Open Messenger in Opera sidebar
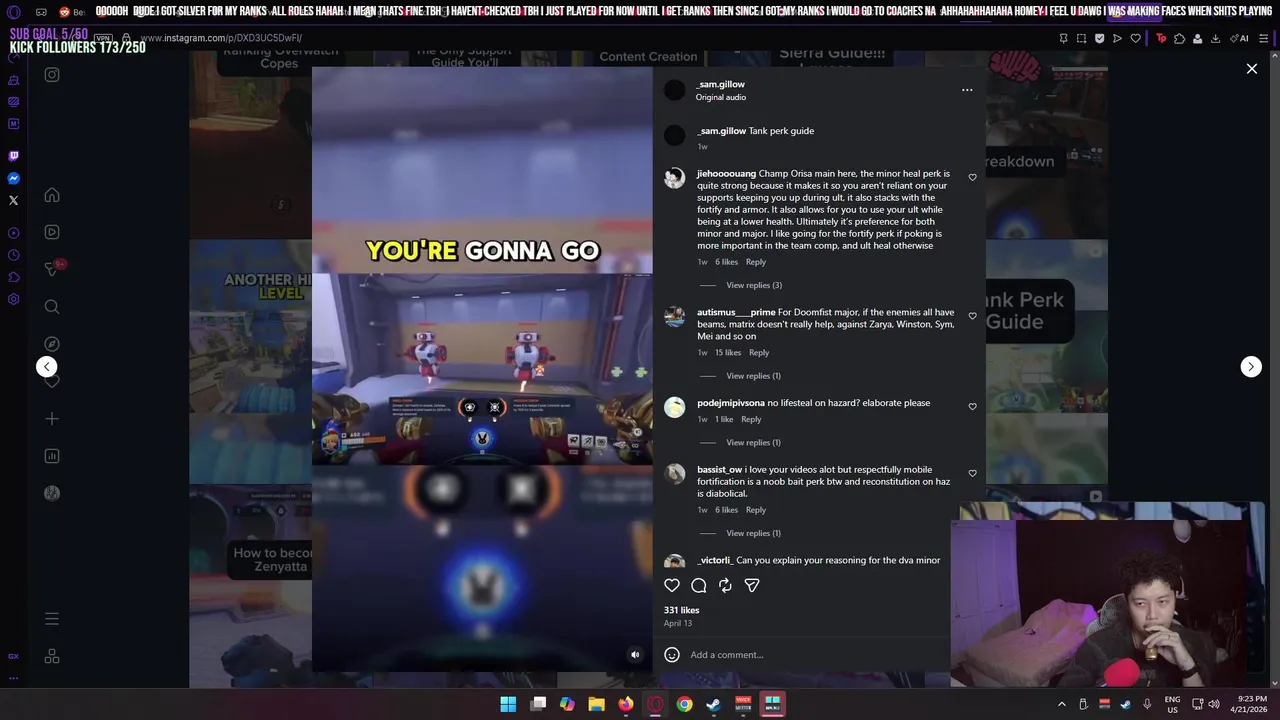Image resolution: width=1280 pixels, height=720 pixels. coord(13,178)
